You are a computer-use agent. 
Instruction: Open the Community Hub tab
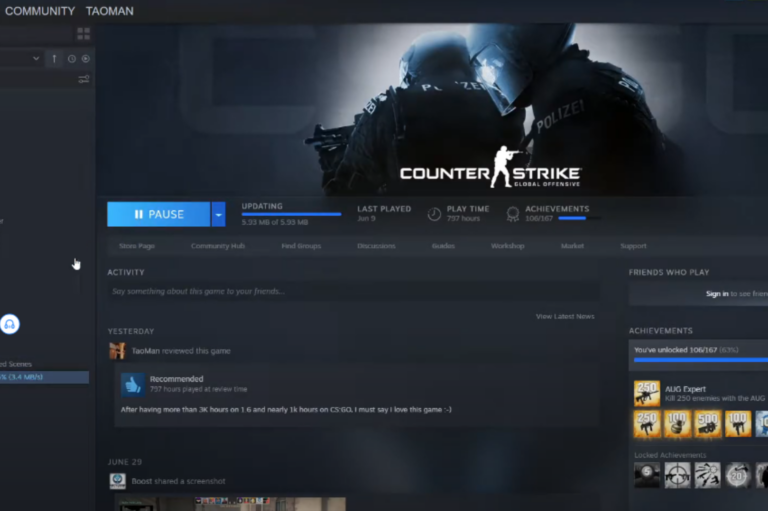218,246
